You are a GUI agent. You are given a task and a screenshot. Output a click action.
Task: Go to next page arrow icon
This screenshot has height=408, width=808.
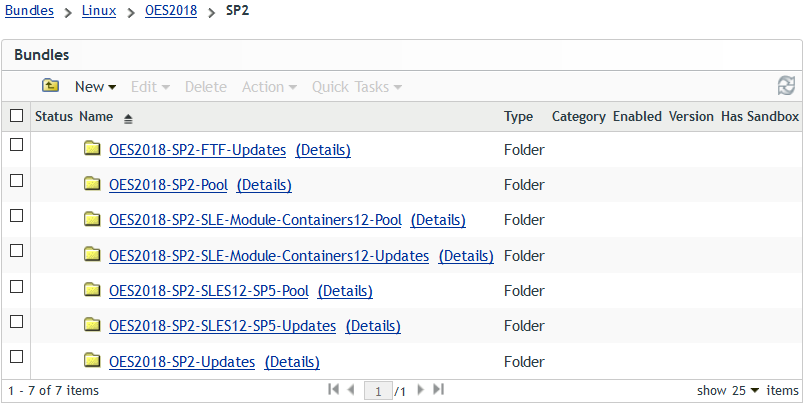tap(420, 390)
